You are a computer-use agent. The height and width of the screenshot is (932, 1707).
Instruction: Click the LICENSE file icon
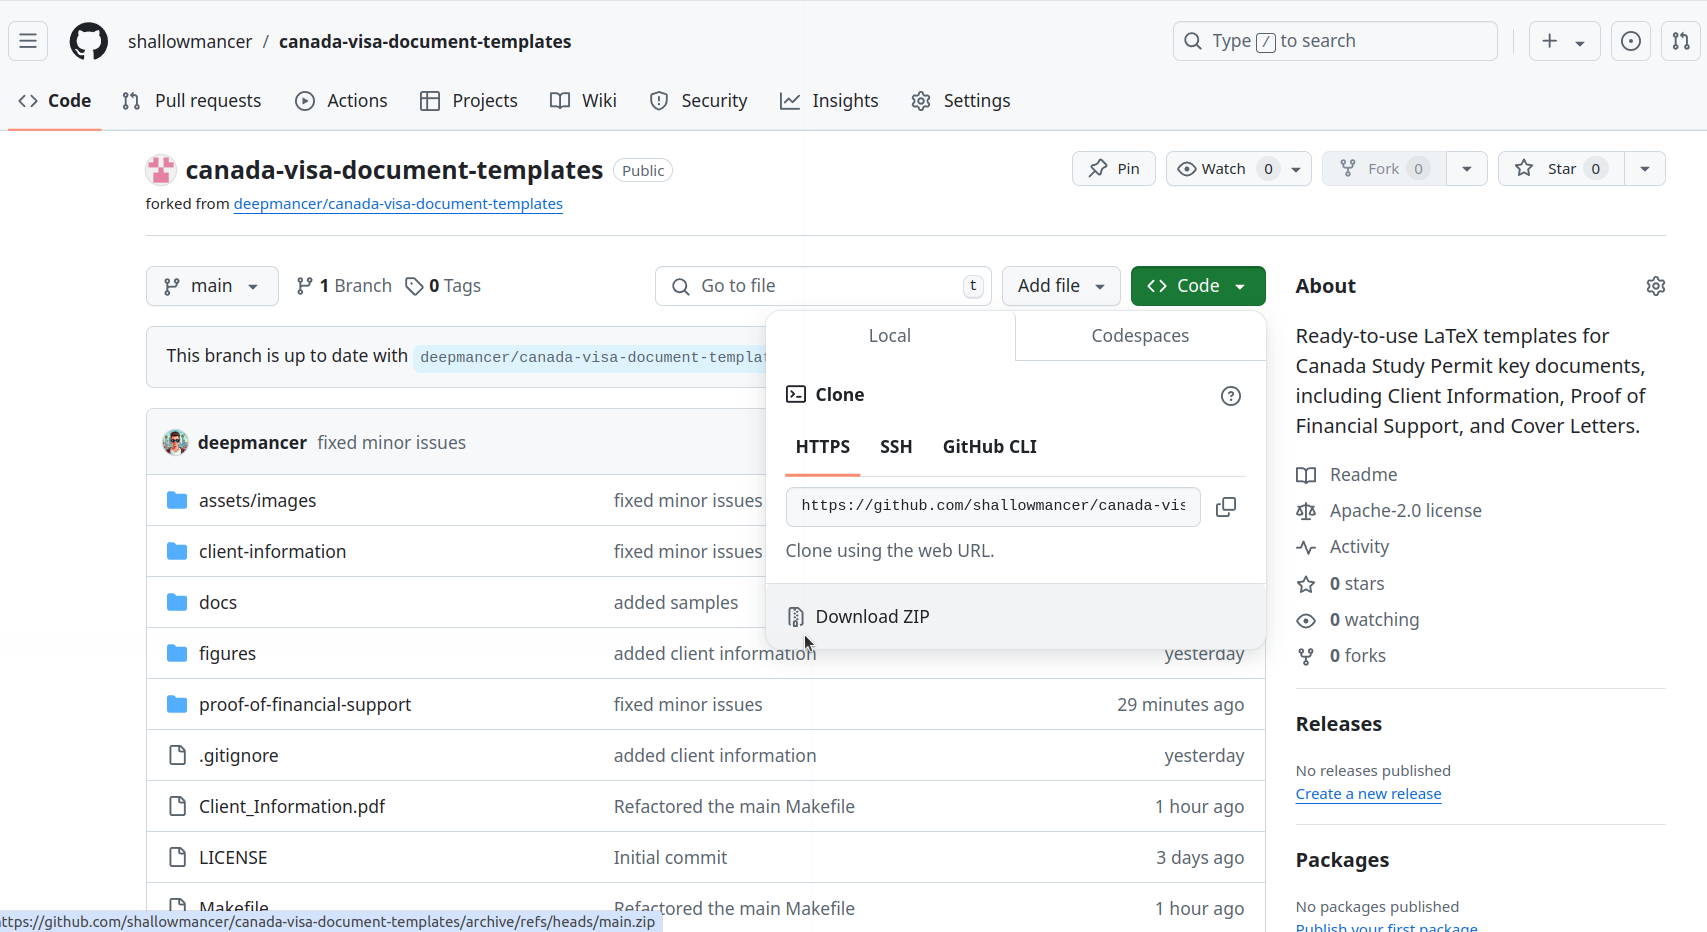tap(177, 857)
